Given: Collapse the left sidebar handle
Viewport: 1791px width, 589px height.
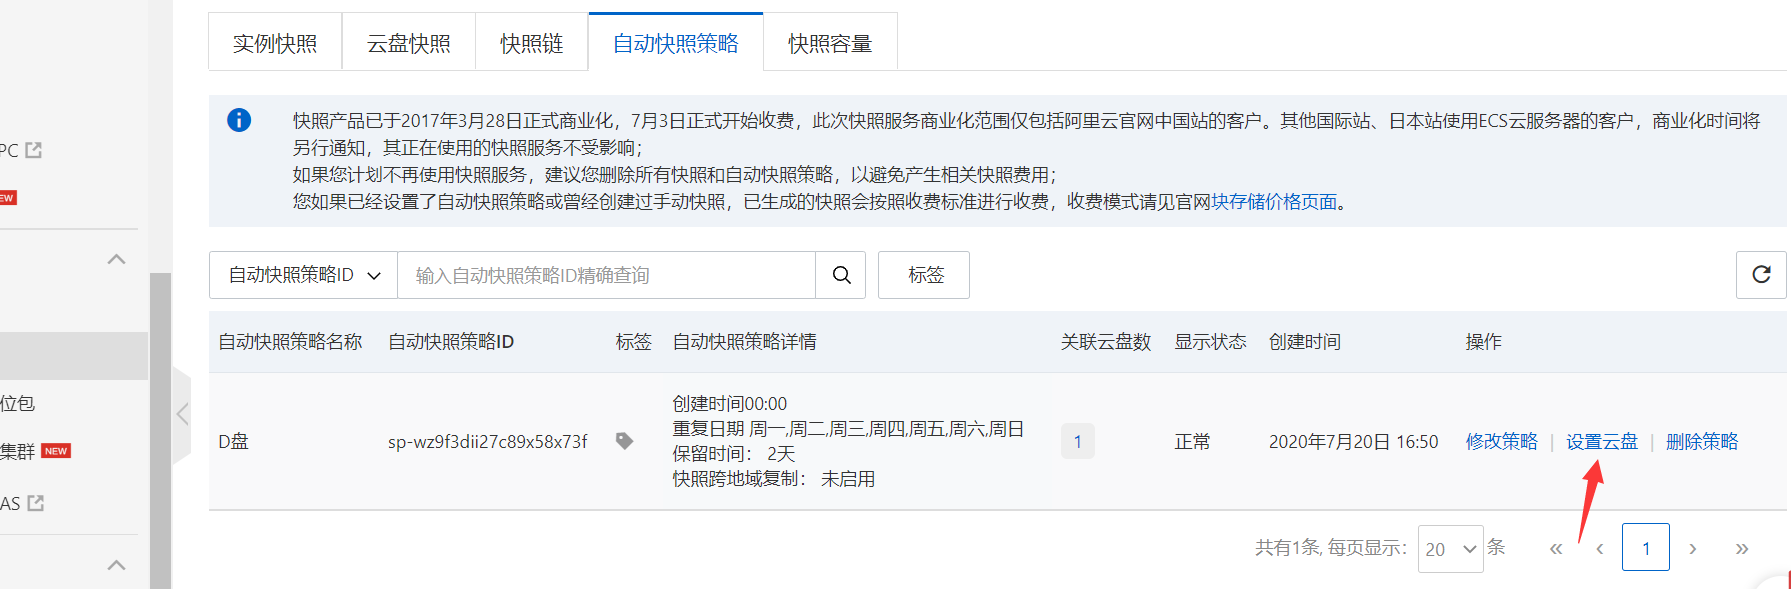Looking at the screenshot, I should 182,414.
